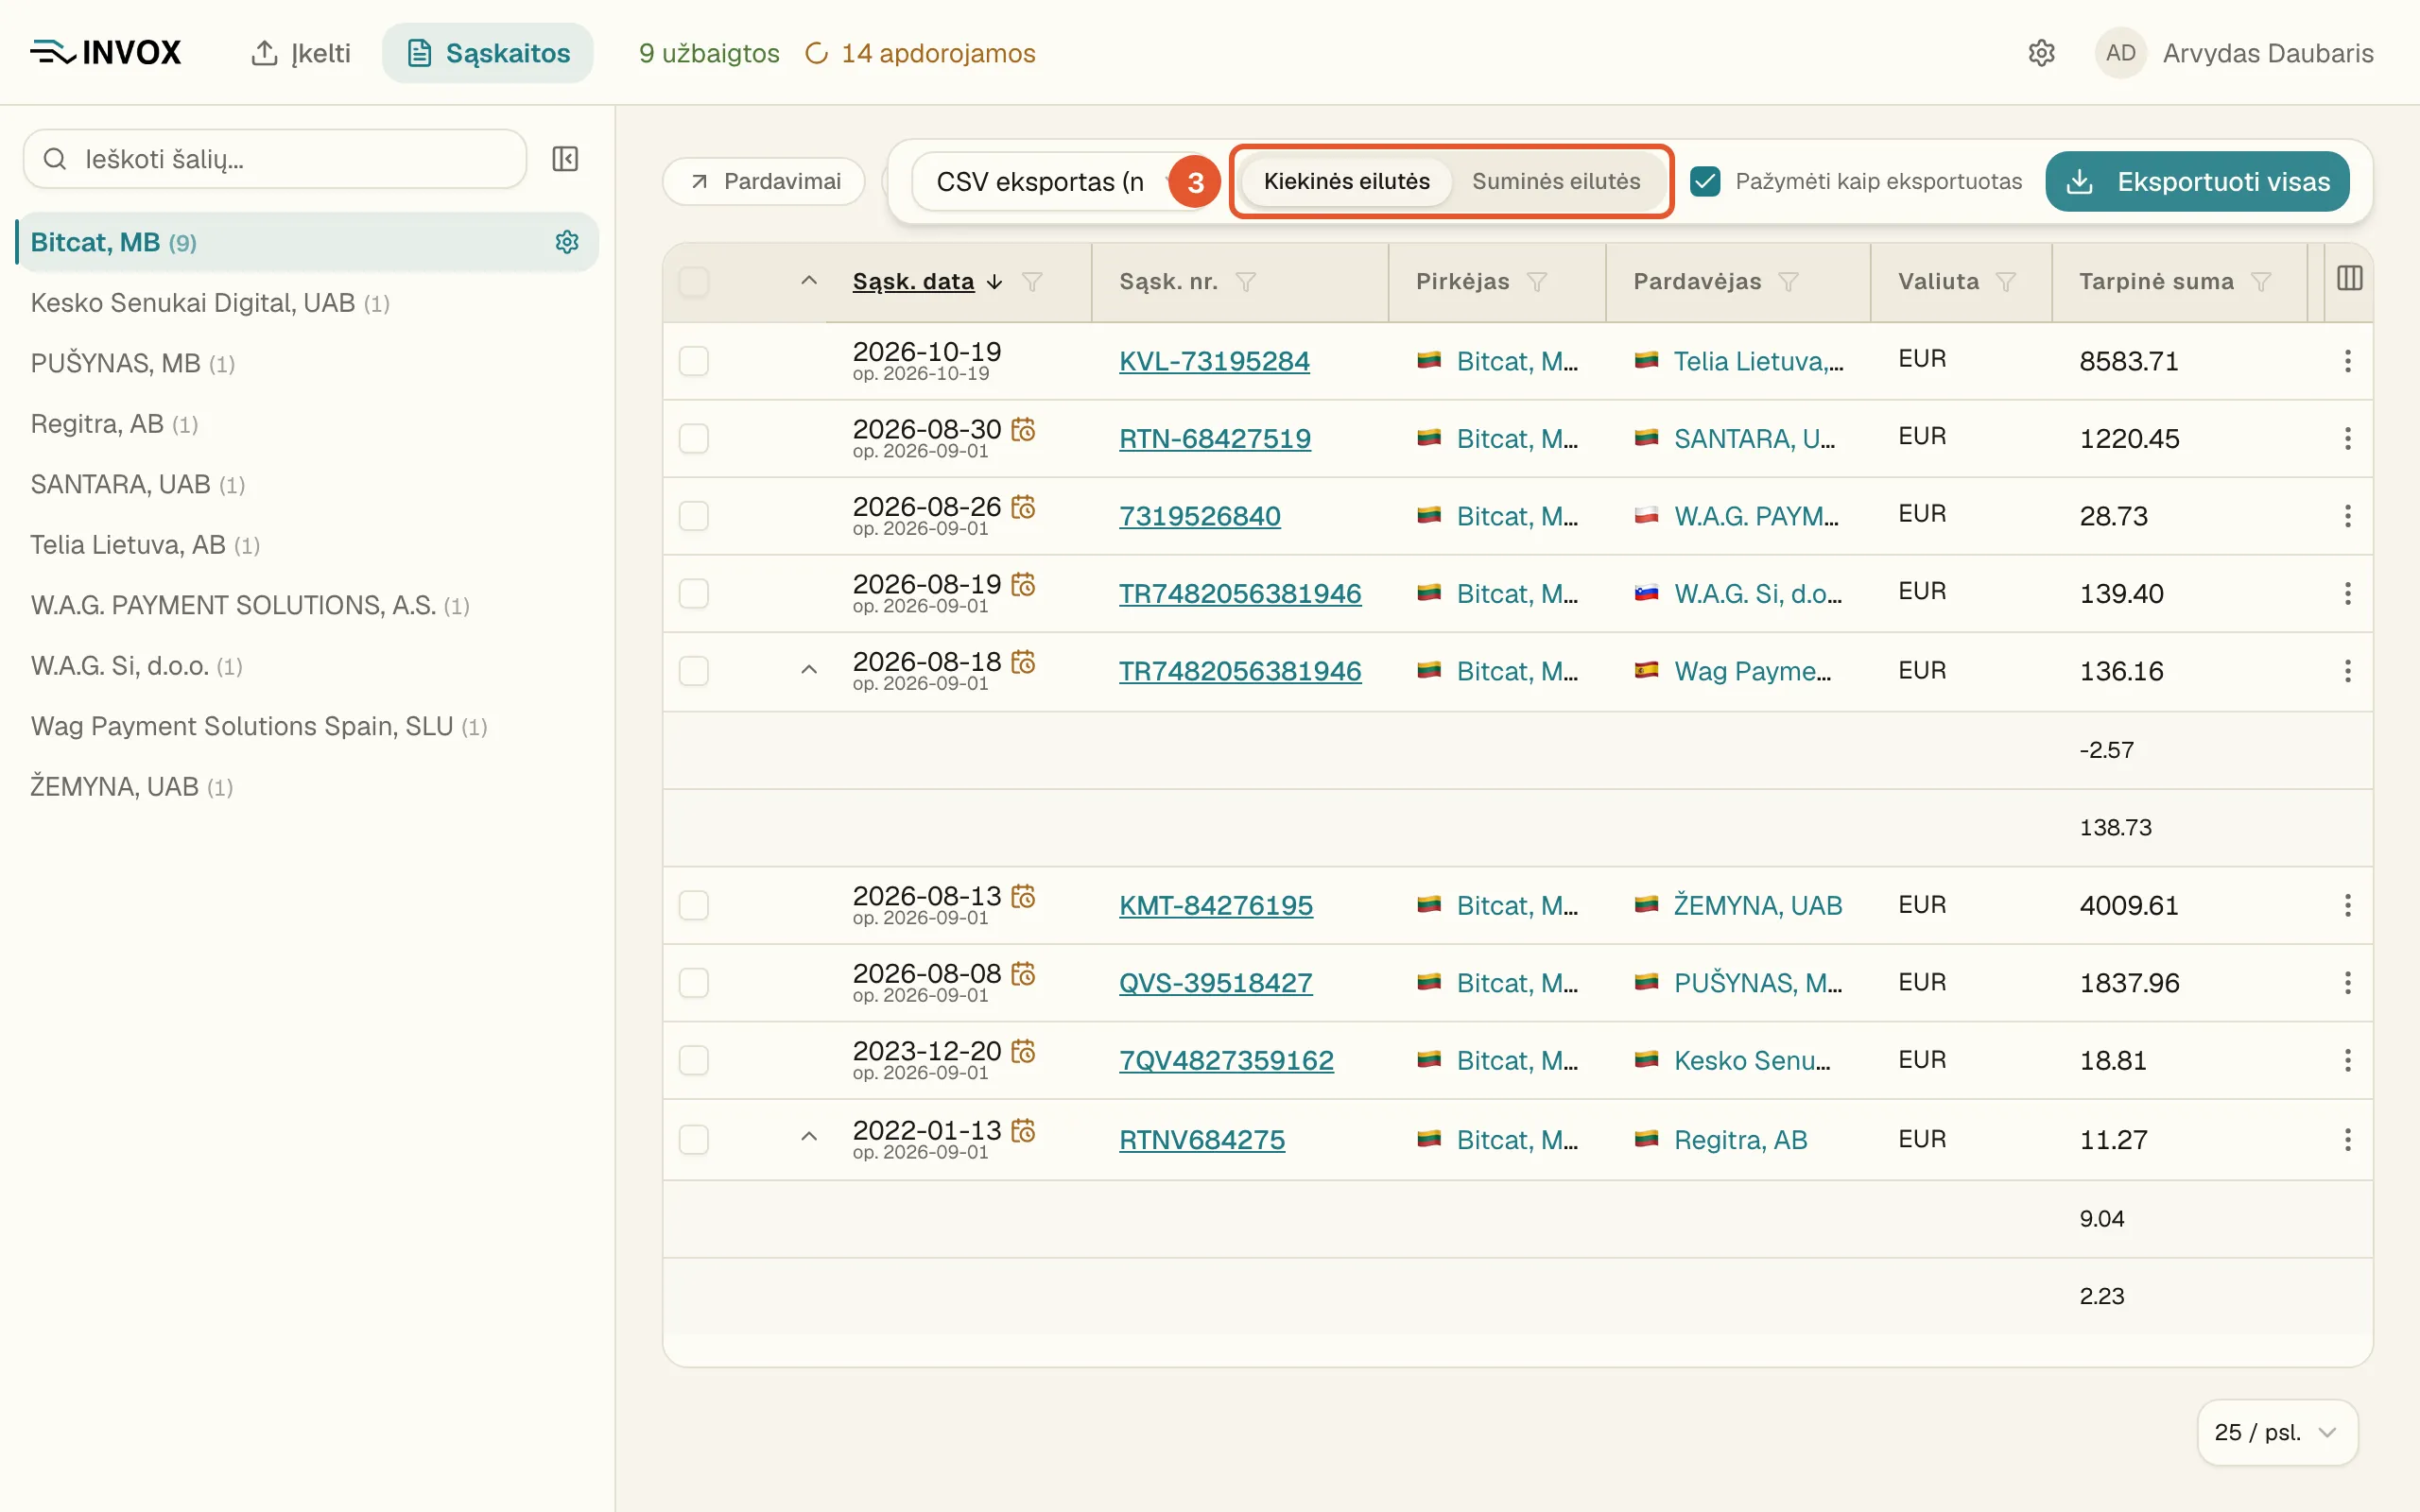Open row menu for 2026-08-19 invoice
The height and width of the screenshot is (1512, 2420).
point(2347,593)
